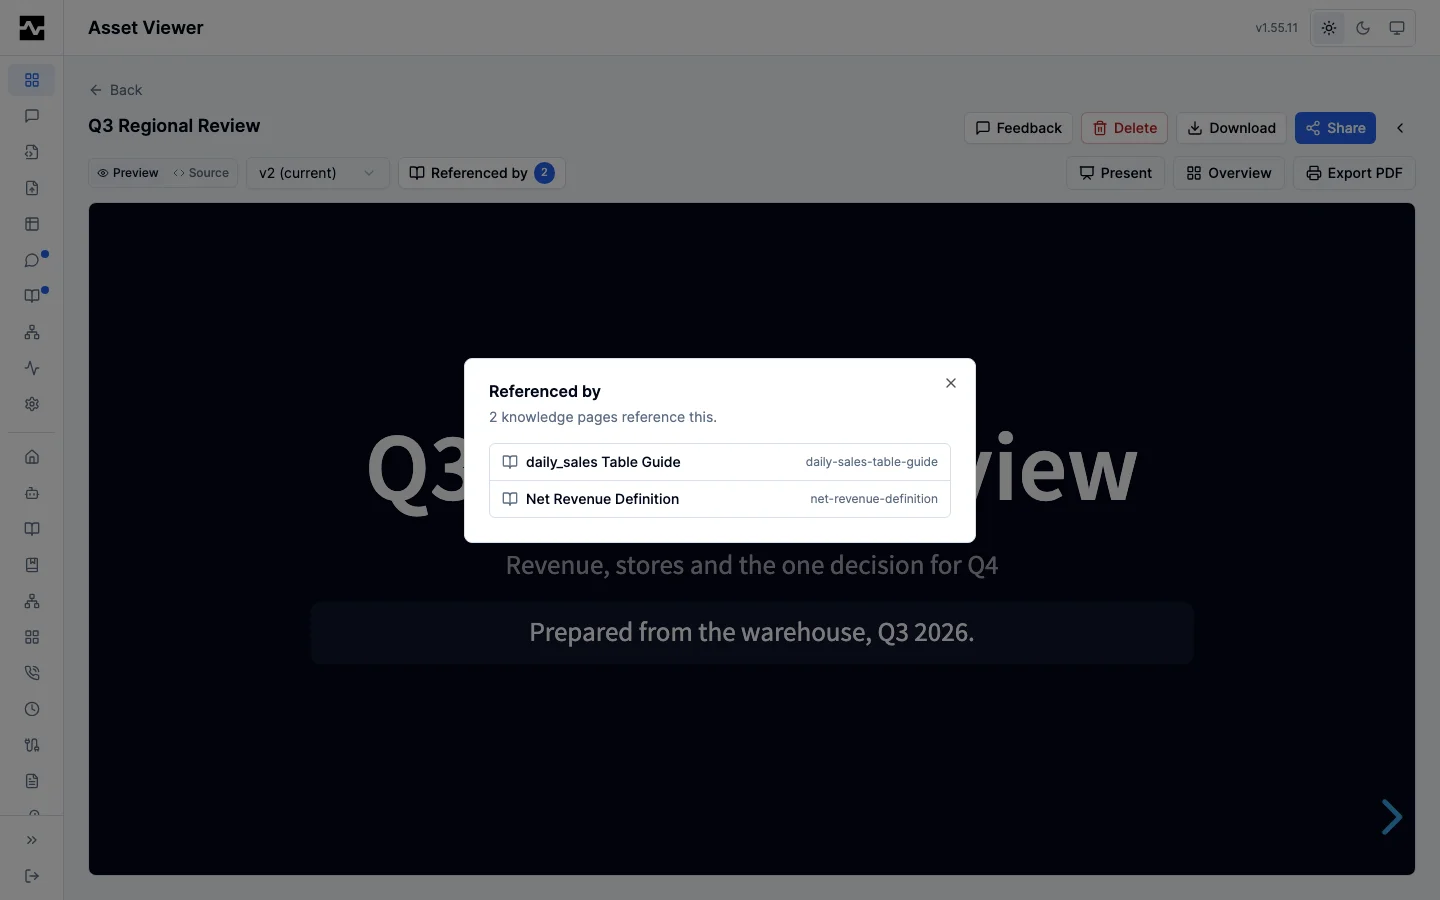Screen dimensions: 1440x900
Task: Open the robot agent sidebar icon
Action: tap(32, 493)
